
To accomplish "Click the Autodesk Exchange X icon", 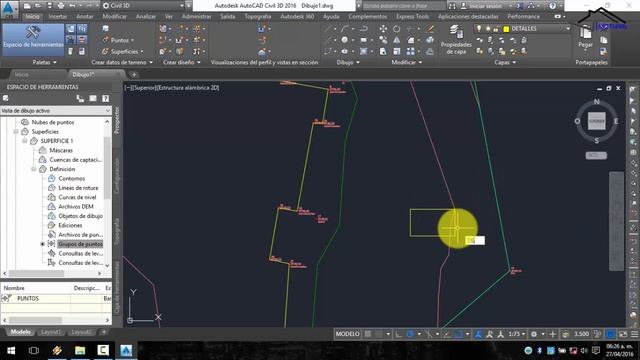I will (520, 6).
